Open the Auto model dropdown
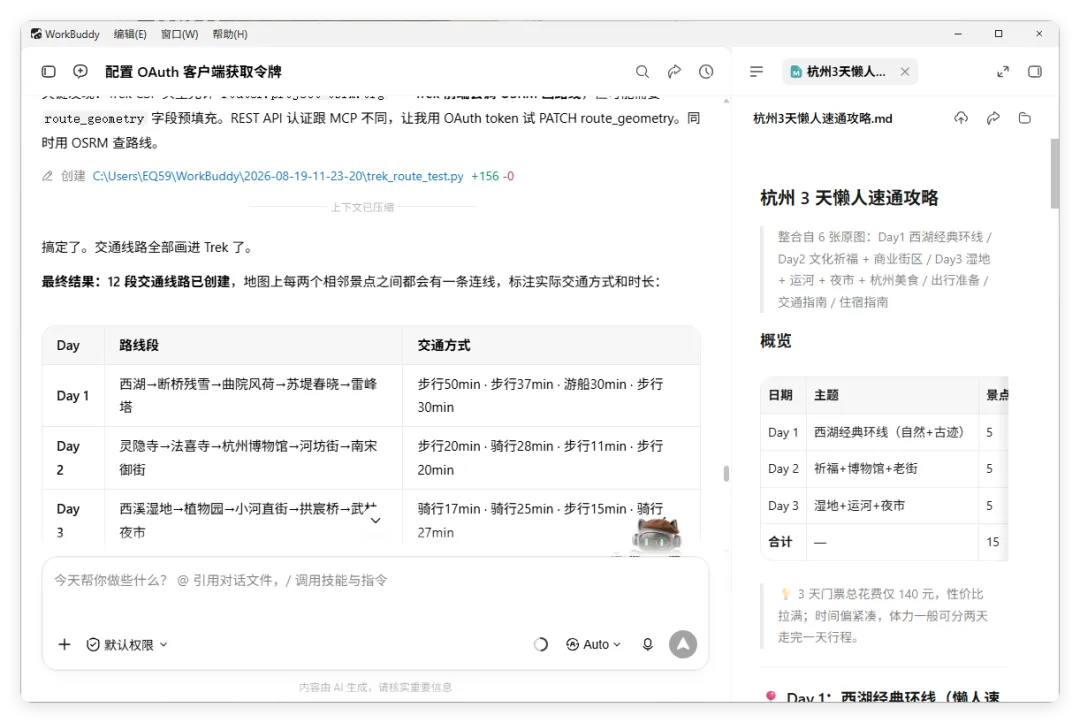Screen dimensions: 1080x723 [593, 645]
